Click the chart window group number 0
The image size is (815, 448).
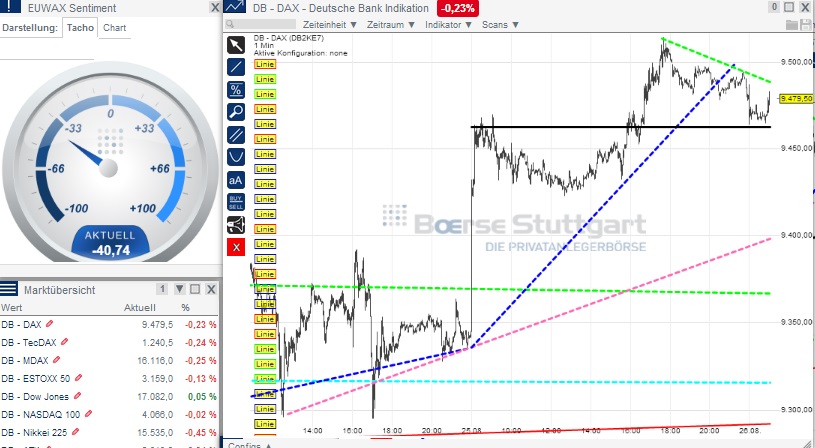(x=774, y=7)
